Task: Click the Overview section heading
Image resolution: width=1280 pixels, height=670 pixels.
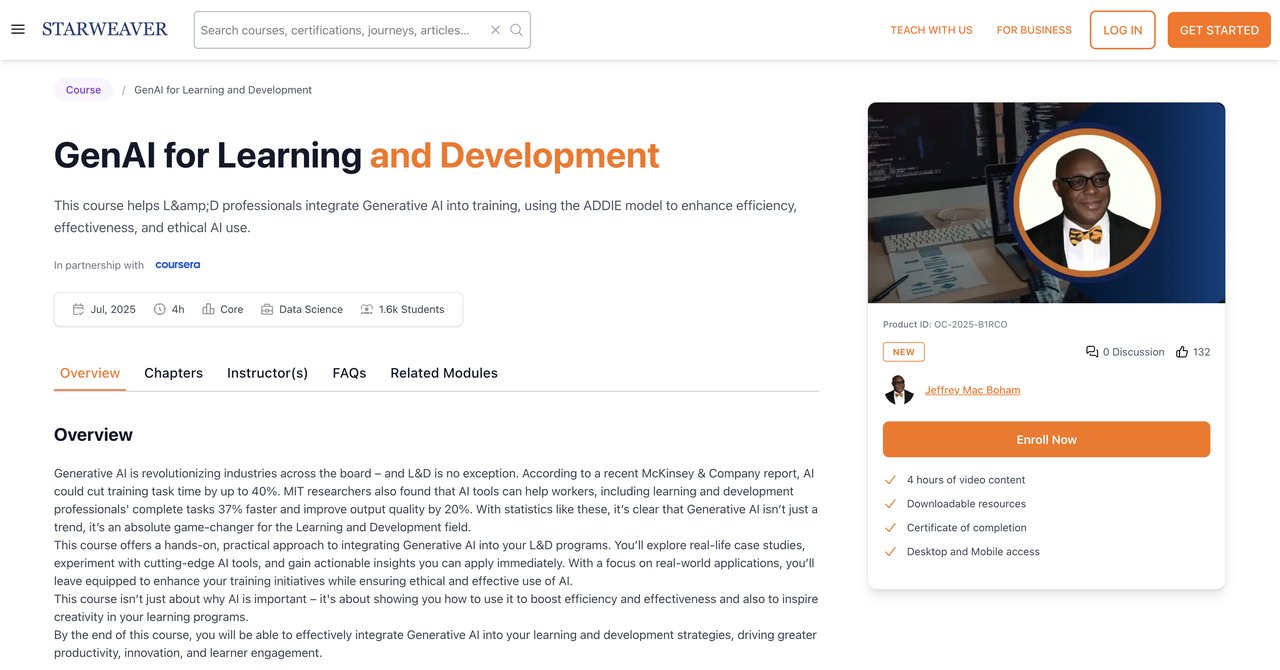Action: [x=93, y=435]
